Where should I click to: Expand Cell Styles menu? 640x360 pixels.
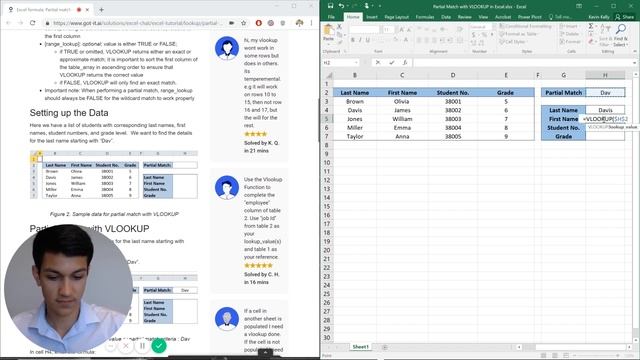[x=513, y=42]
